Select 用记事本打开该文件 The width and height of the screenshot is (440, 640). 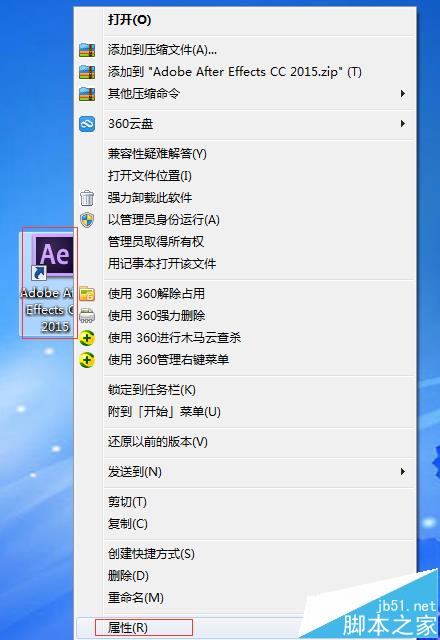pyautogui.click(x=245, y=264)
